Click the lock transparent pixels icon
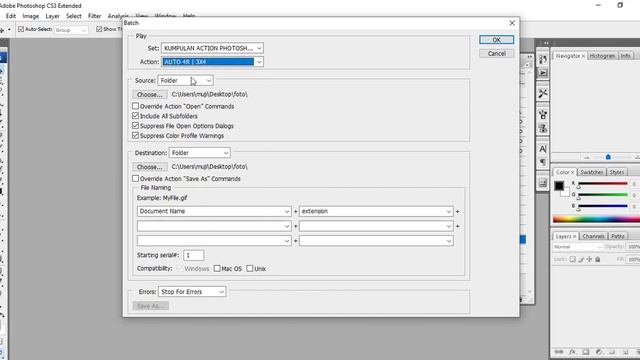This screenshot has width=640, height=360. click(572, 259)
